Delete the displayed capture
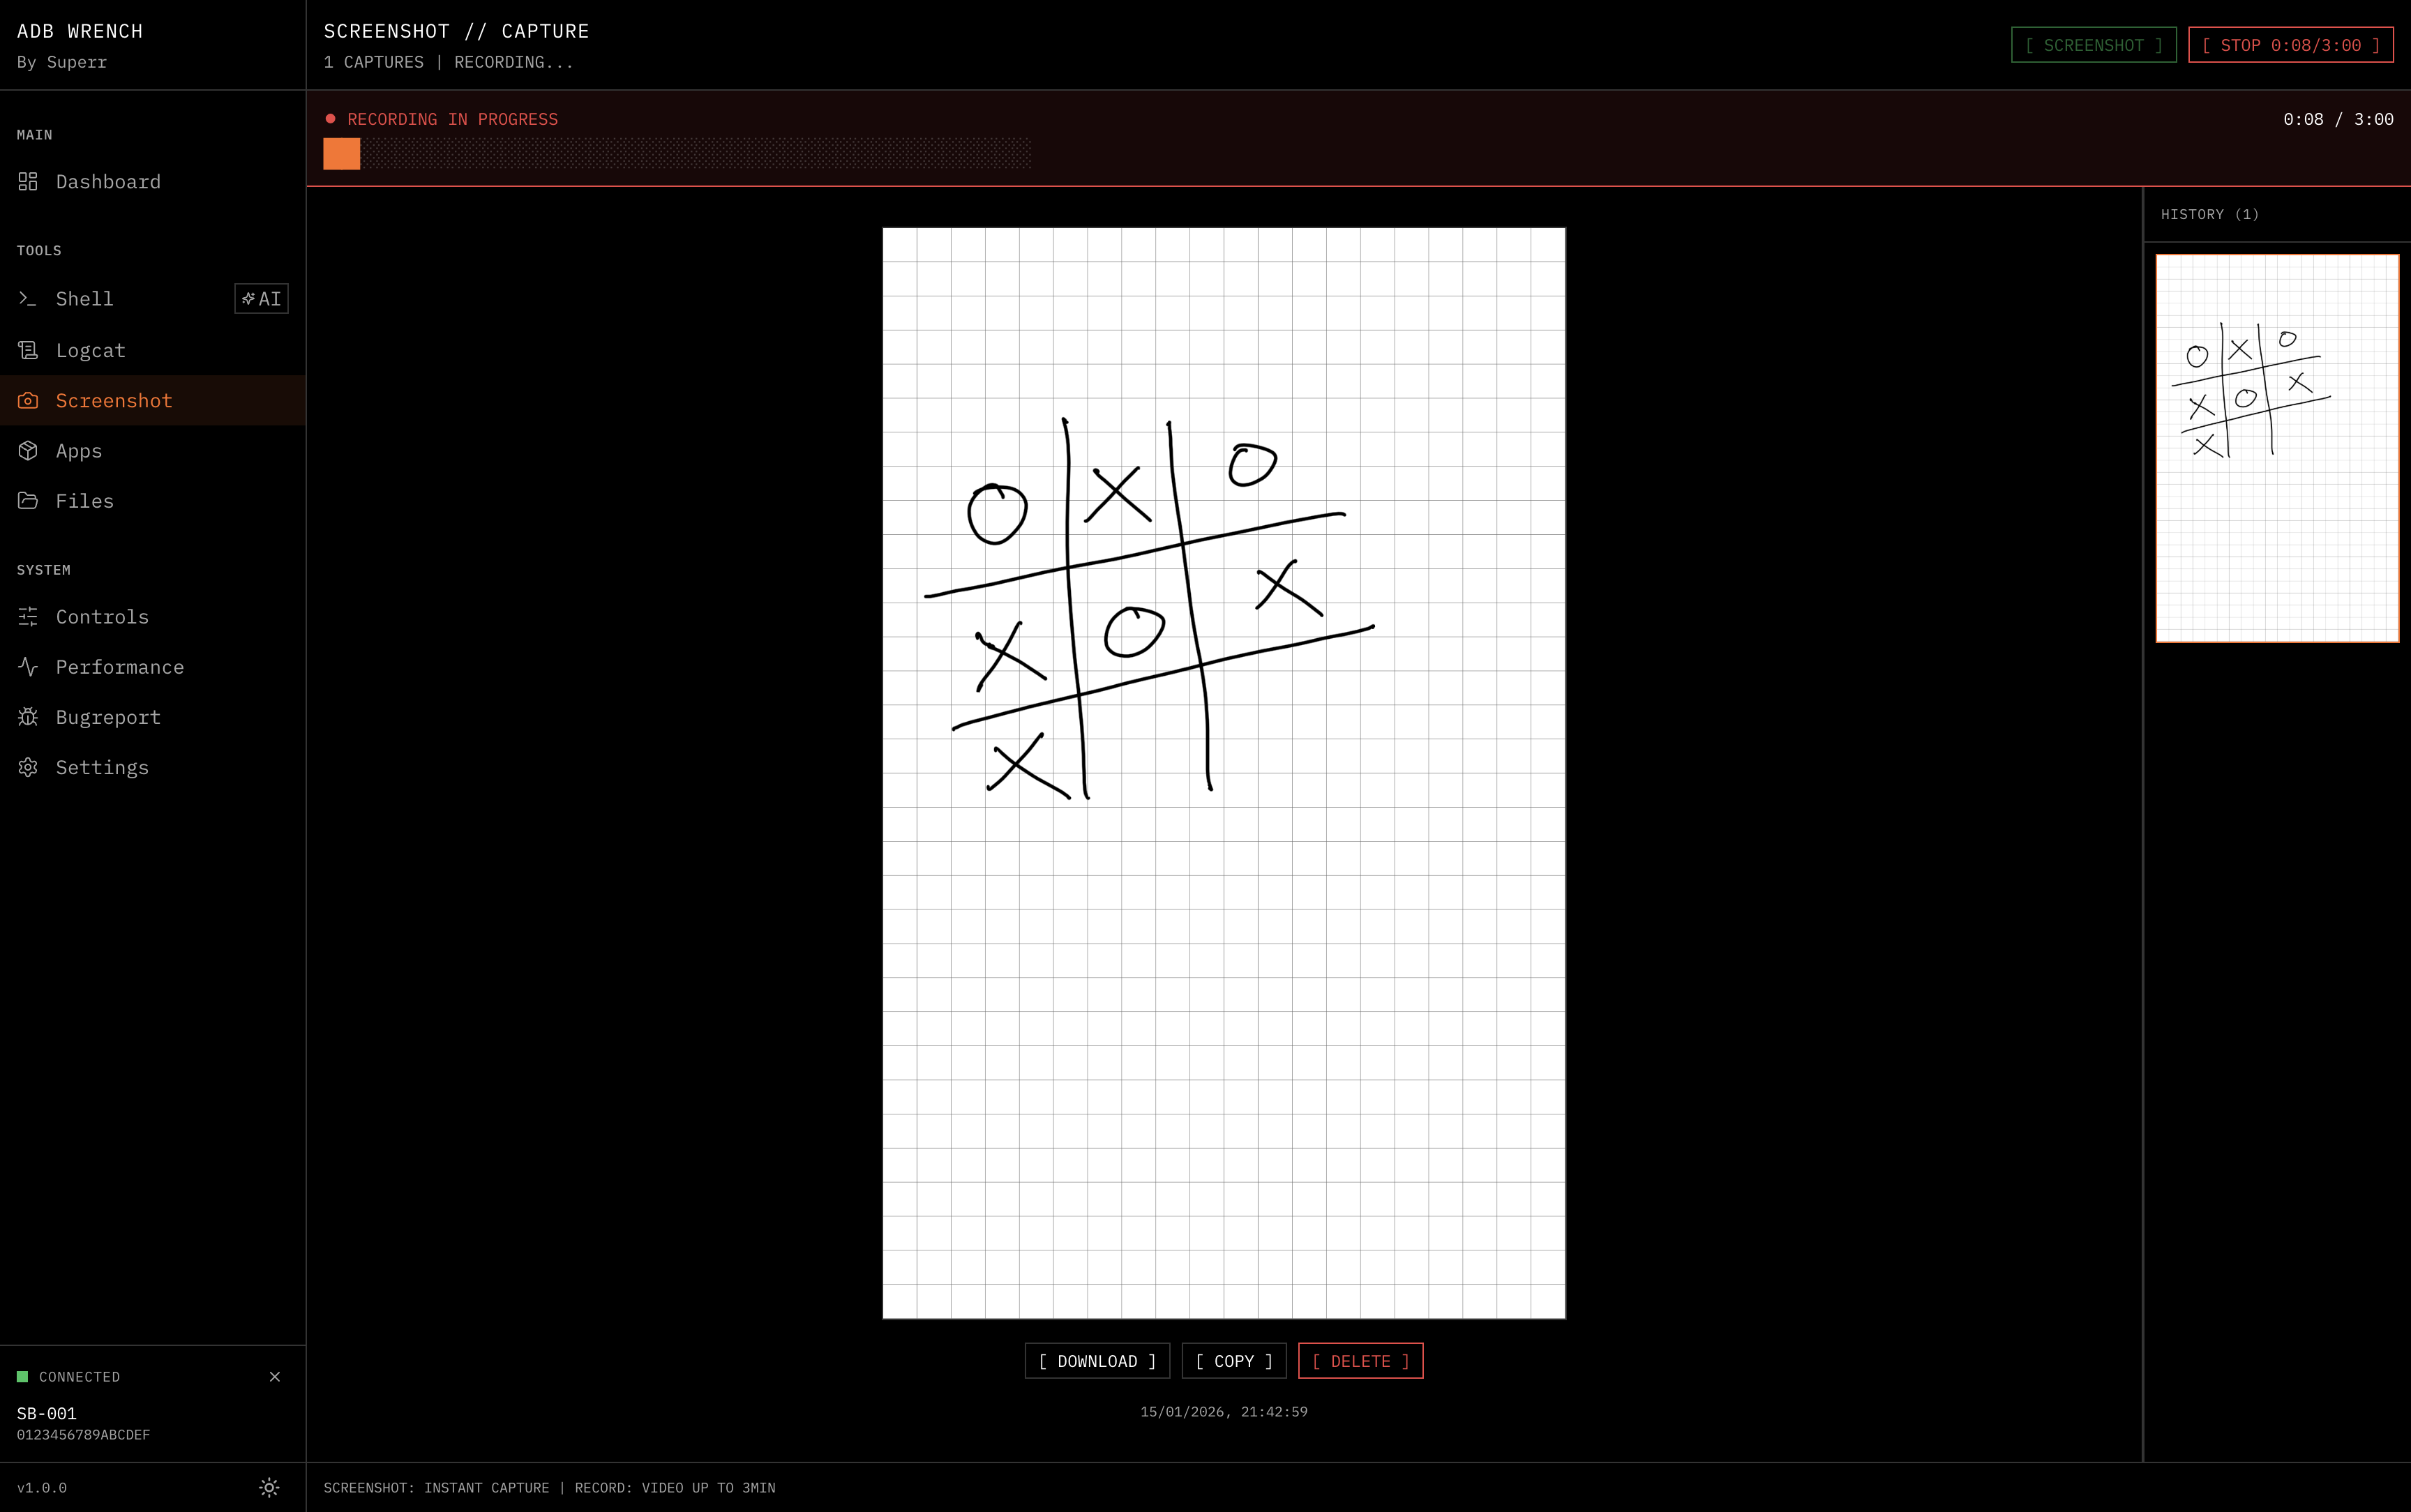 [x=1360, y=1361]
